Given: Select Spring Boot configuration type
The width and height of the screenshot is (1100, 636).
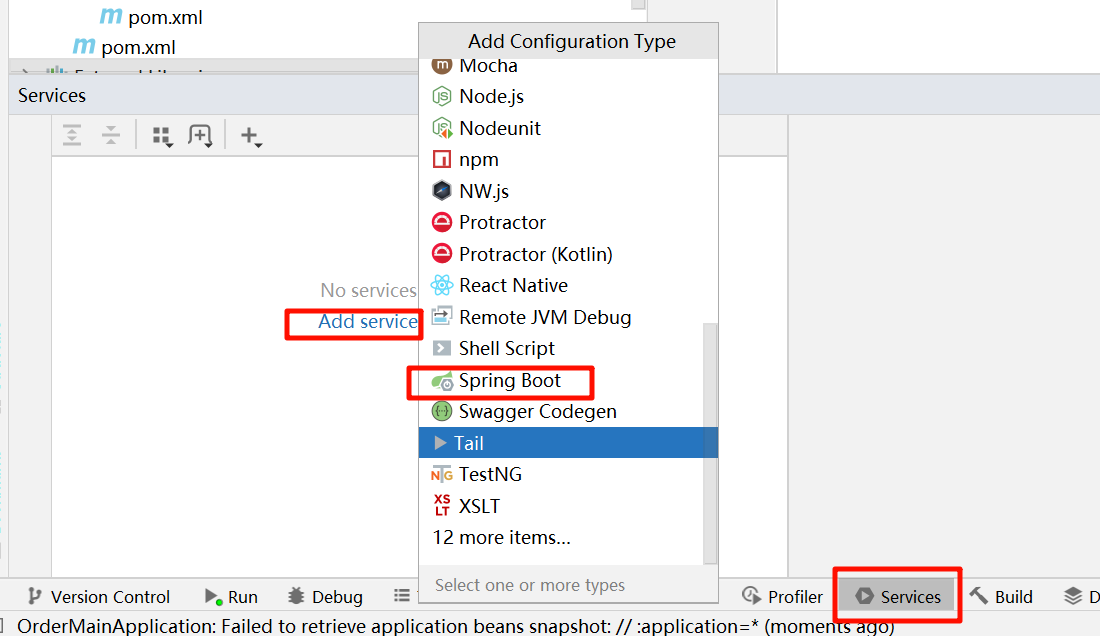Looking at the screenshot, I should [561, 380].
